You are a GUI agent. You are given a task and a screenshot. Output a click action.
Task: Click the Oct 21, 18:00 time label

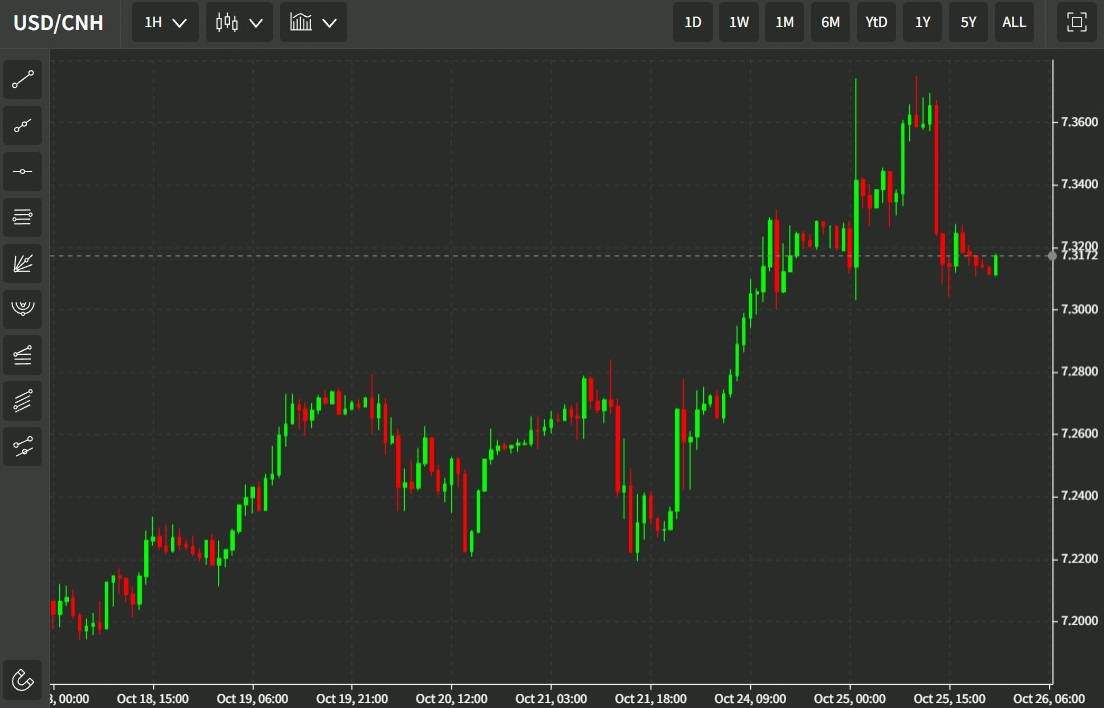click(651, 699)
